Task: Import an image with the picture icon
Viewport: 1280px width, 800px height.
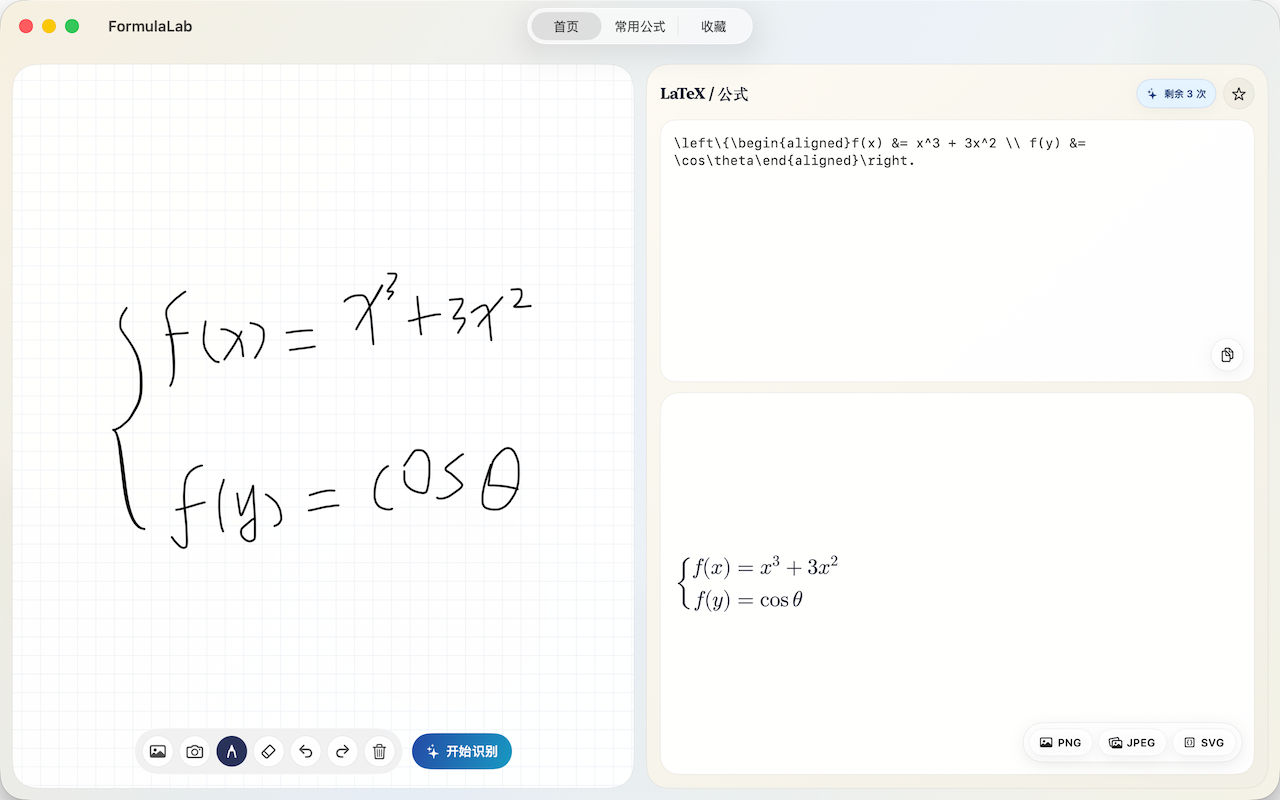Action: pyautogui.click(x=158, y=751)
